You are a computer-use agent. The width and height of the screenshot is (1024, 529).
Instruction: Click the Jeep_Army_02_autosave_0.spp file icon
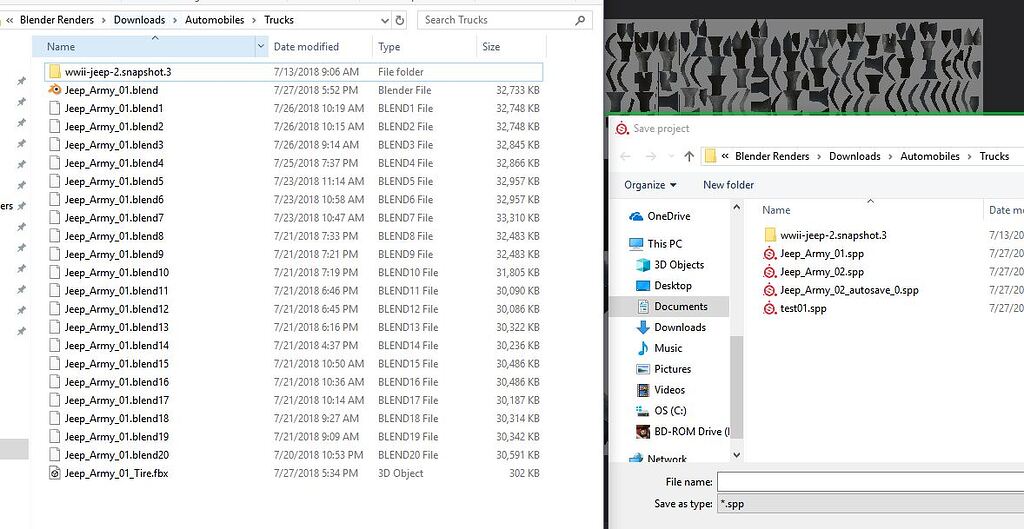tap(770, 290)
